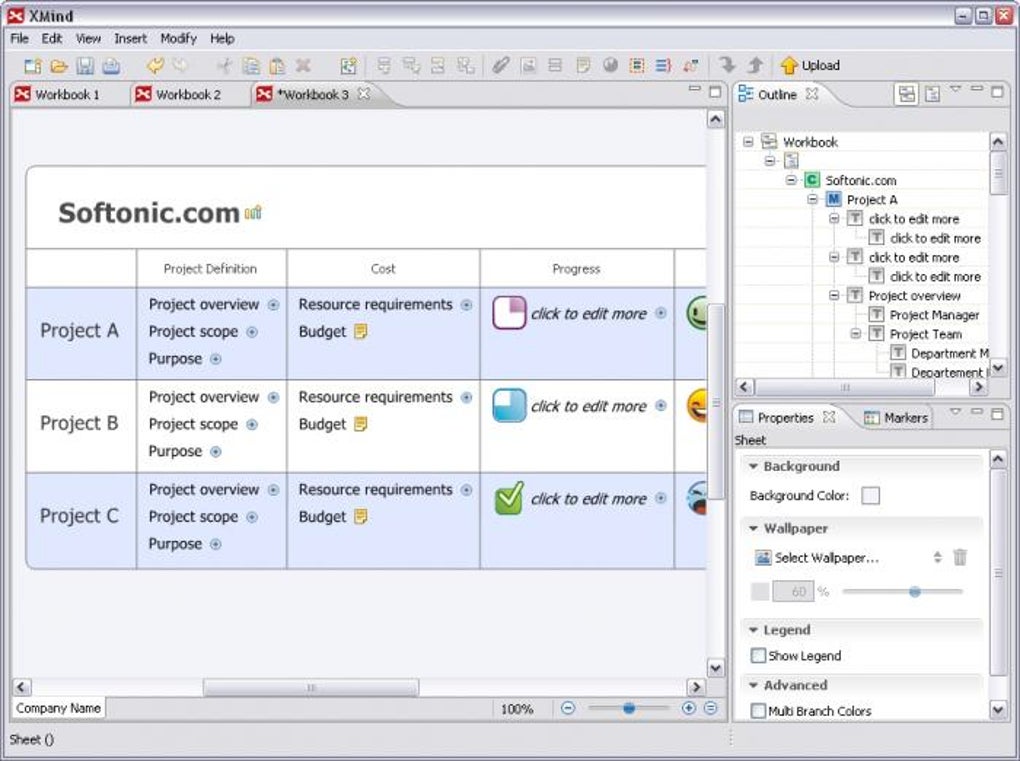Click the grey globe hyperlink toolbar icon

pos(610,65)
